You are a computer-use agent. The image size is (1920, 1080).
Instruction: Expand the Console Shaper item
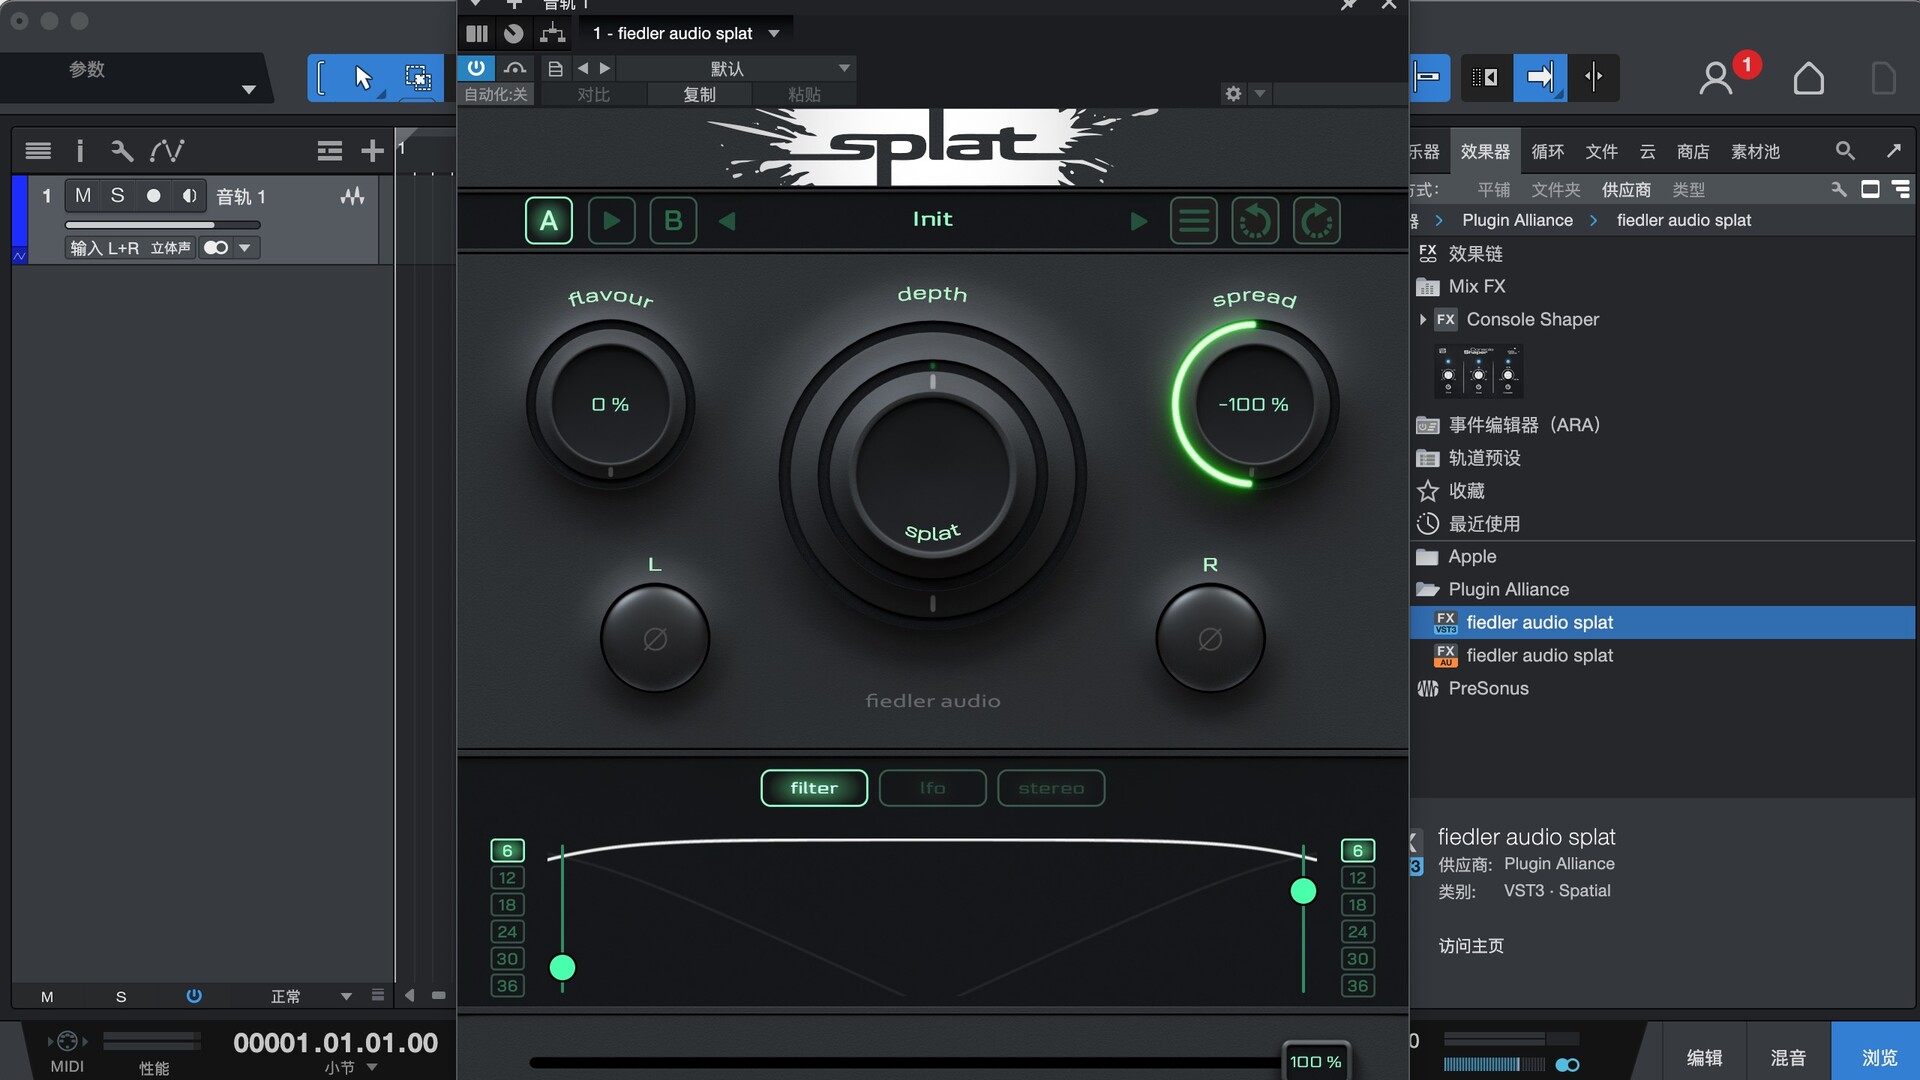[x=1423, y=320]
